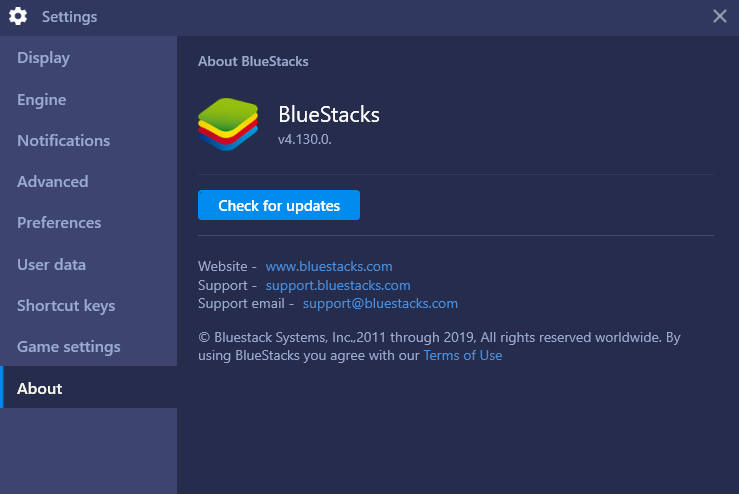Click the BlueStacks product name text
Viewport: 739px width, 494px height.
[x=329, y=115]
